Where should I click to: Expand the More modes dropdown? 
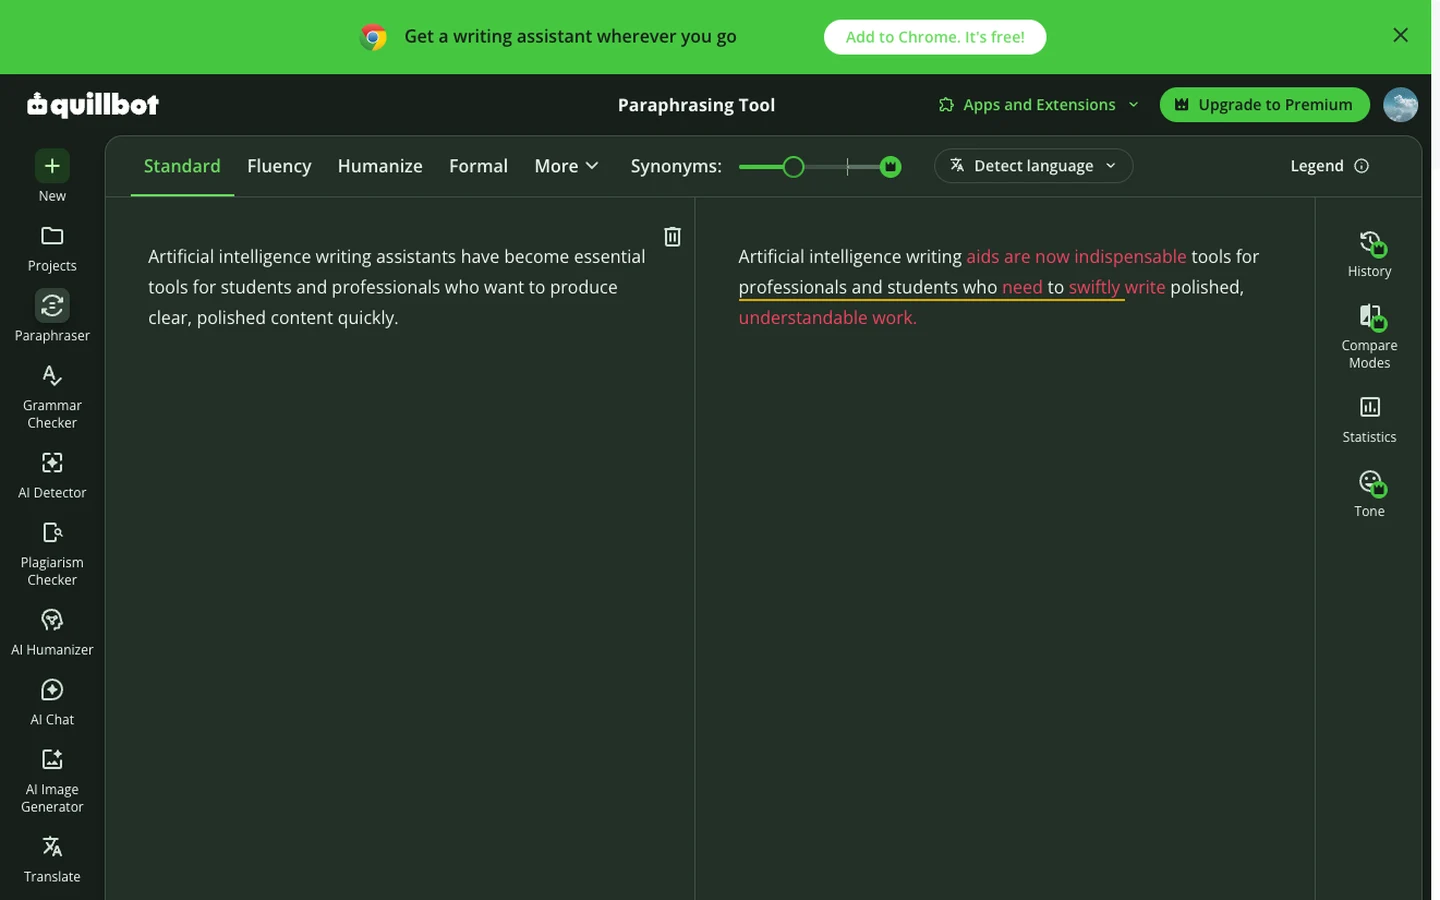(566, 166)
